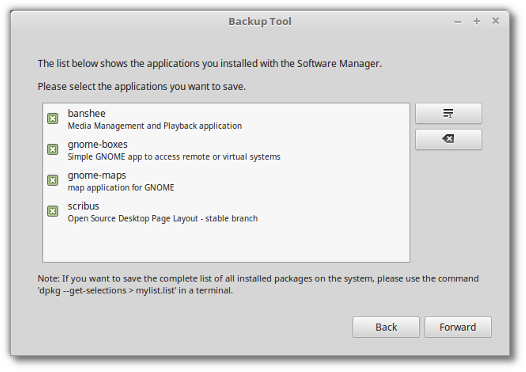Maximize the Backup Tool window using plus icon

click(477, 21)
